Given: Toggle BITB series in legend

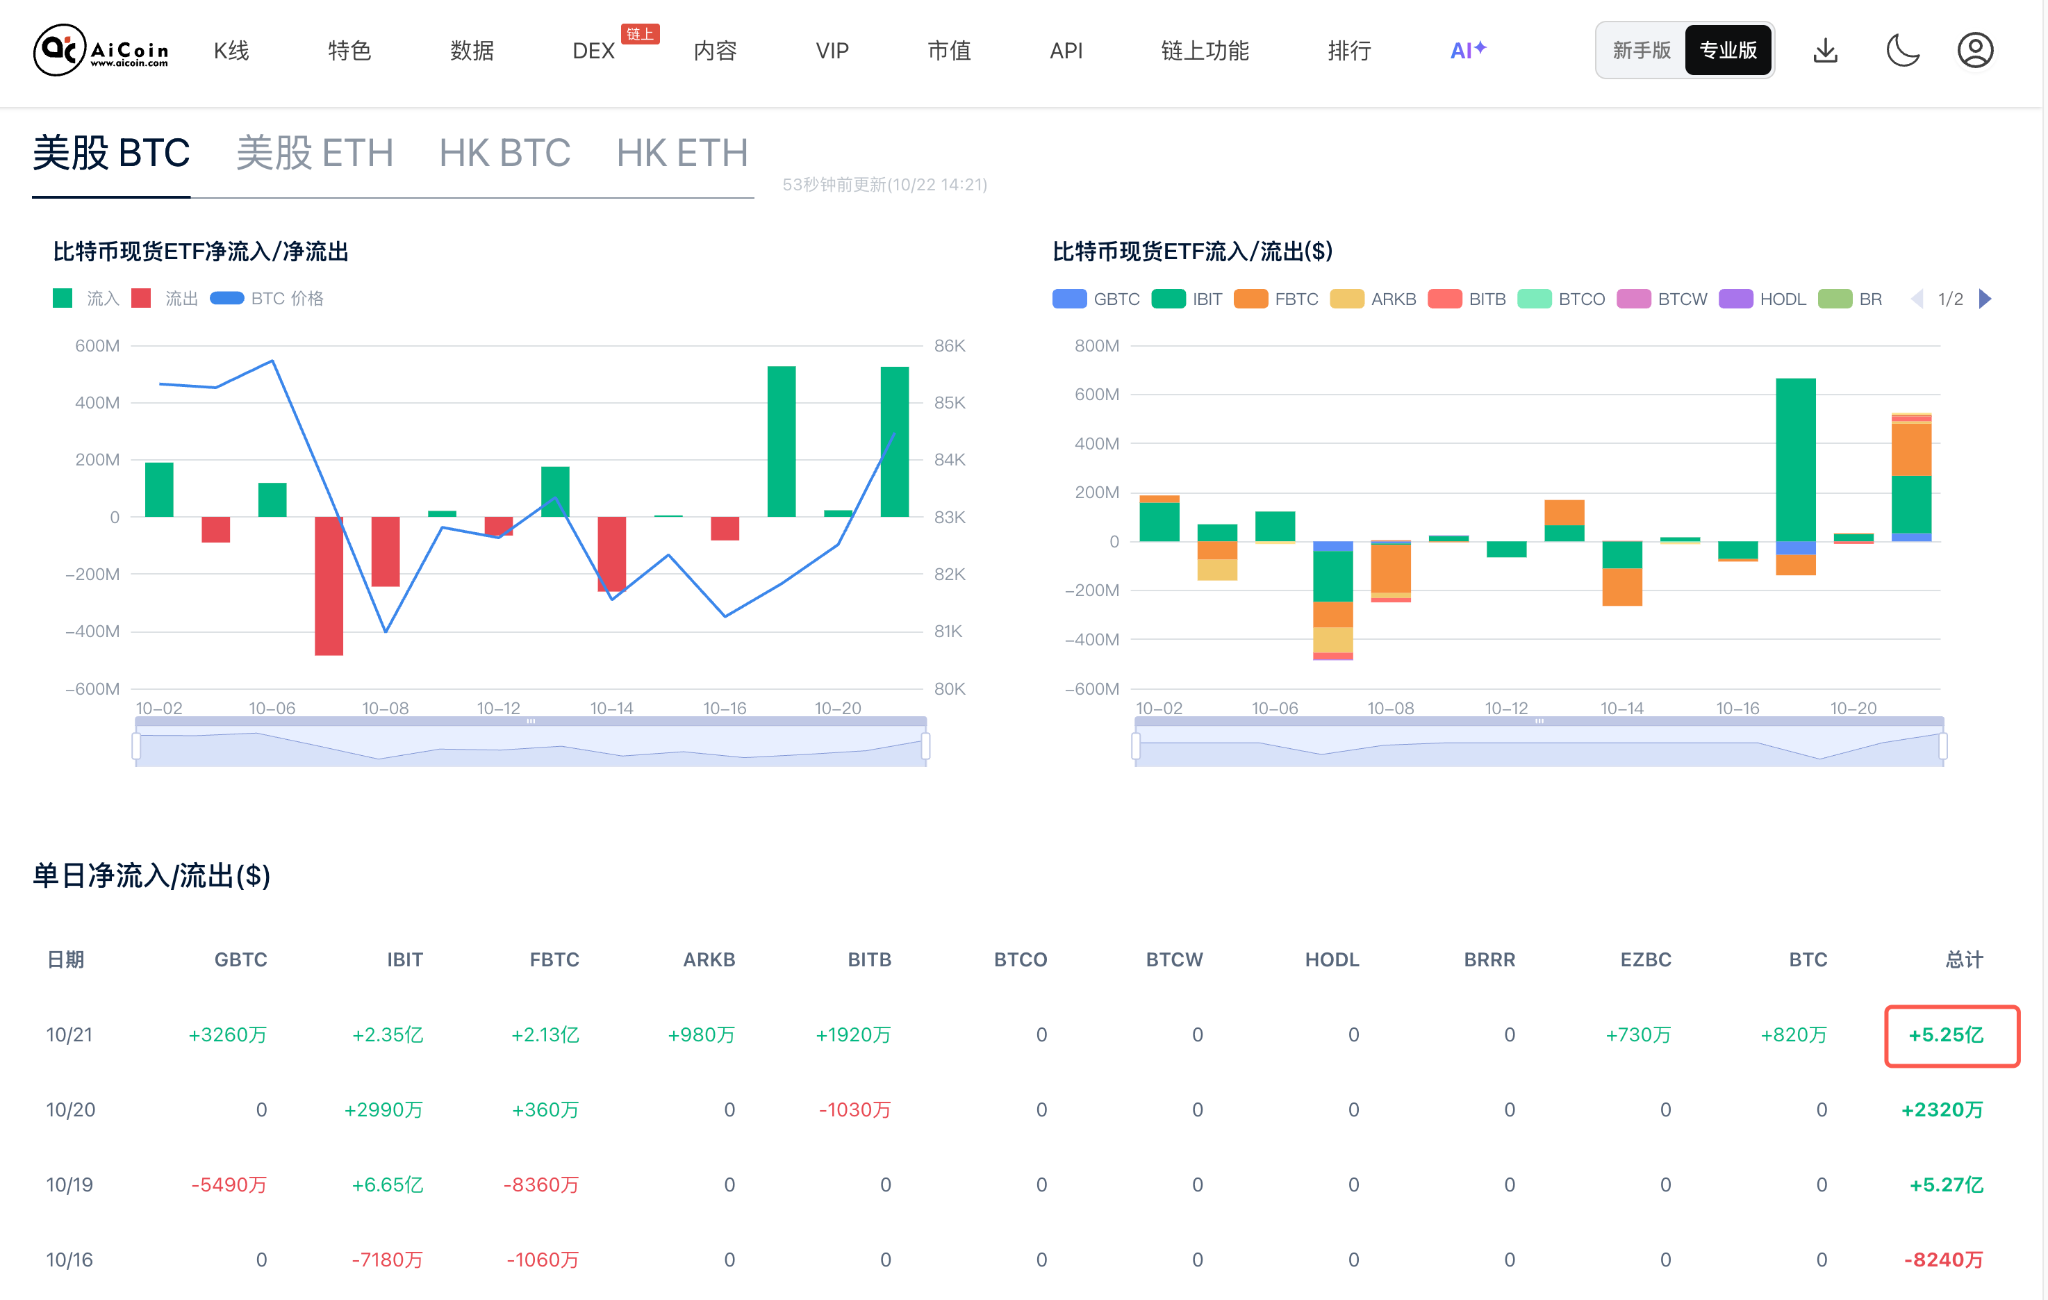Looking at the screenshot, I should pyautogui.click(x=1467, y=299).
